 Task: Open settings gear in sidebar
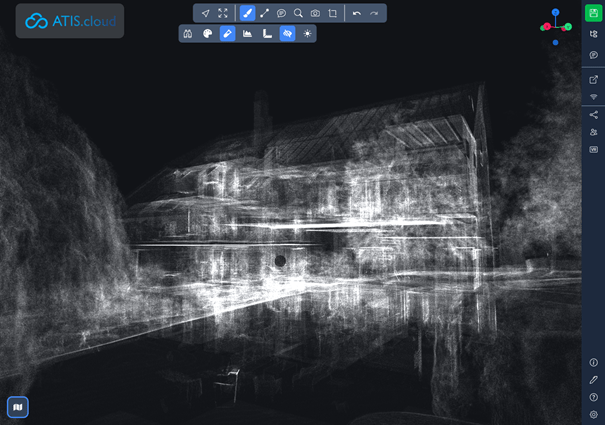coord(594,414)
